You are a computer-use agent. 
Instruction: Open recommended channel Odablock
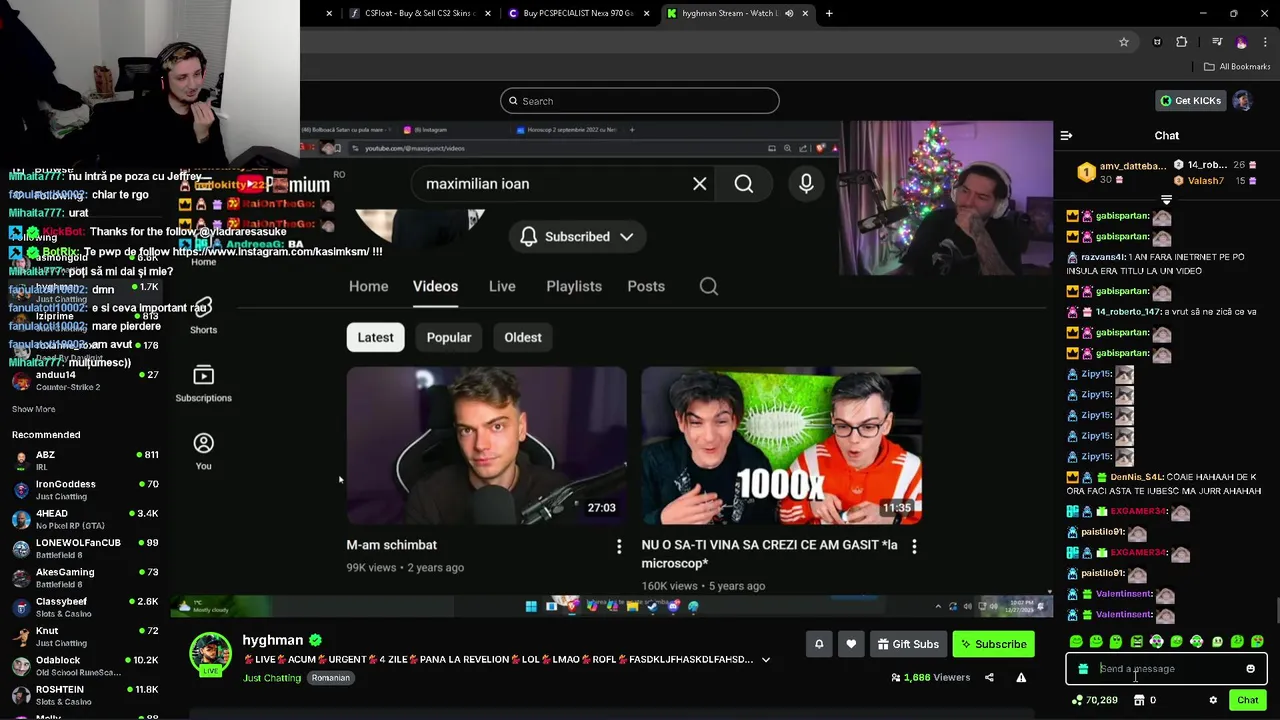point(84,666)
